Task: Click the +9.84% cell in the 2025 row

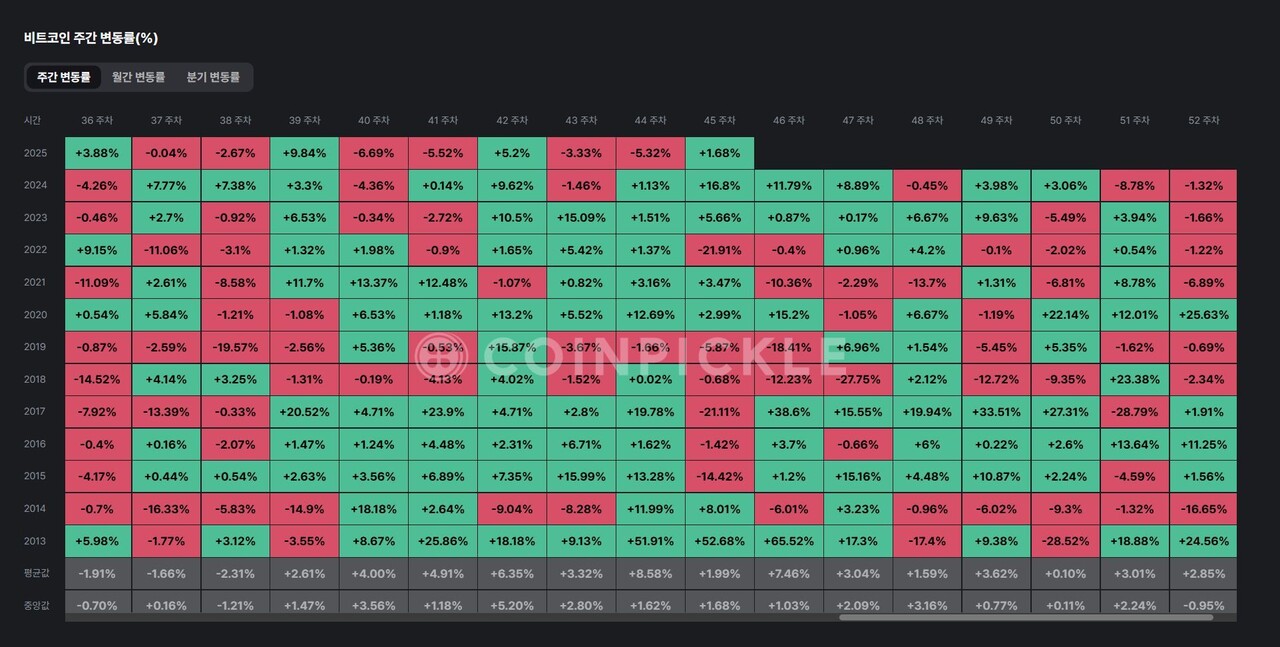Action: (x=304, y=153)
